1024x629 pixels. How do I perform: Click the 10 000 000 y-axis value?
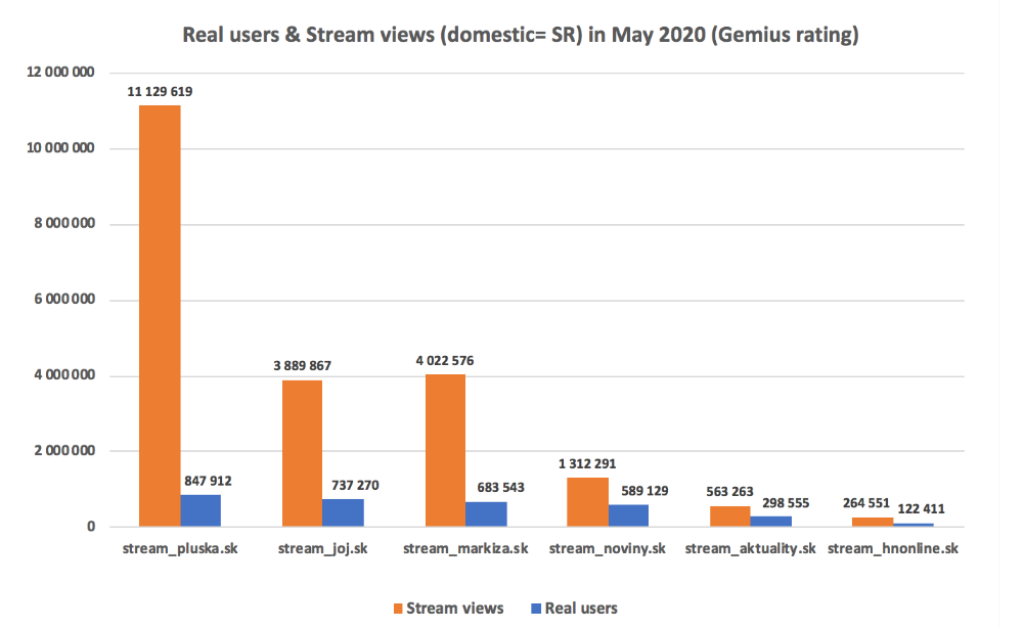(x=61, y=148)
